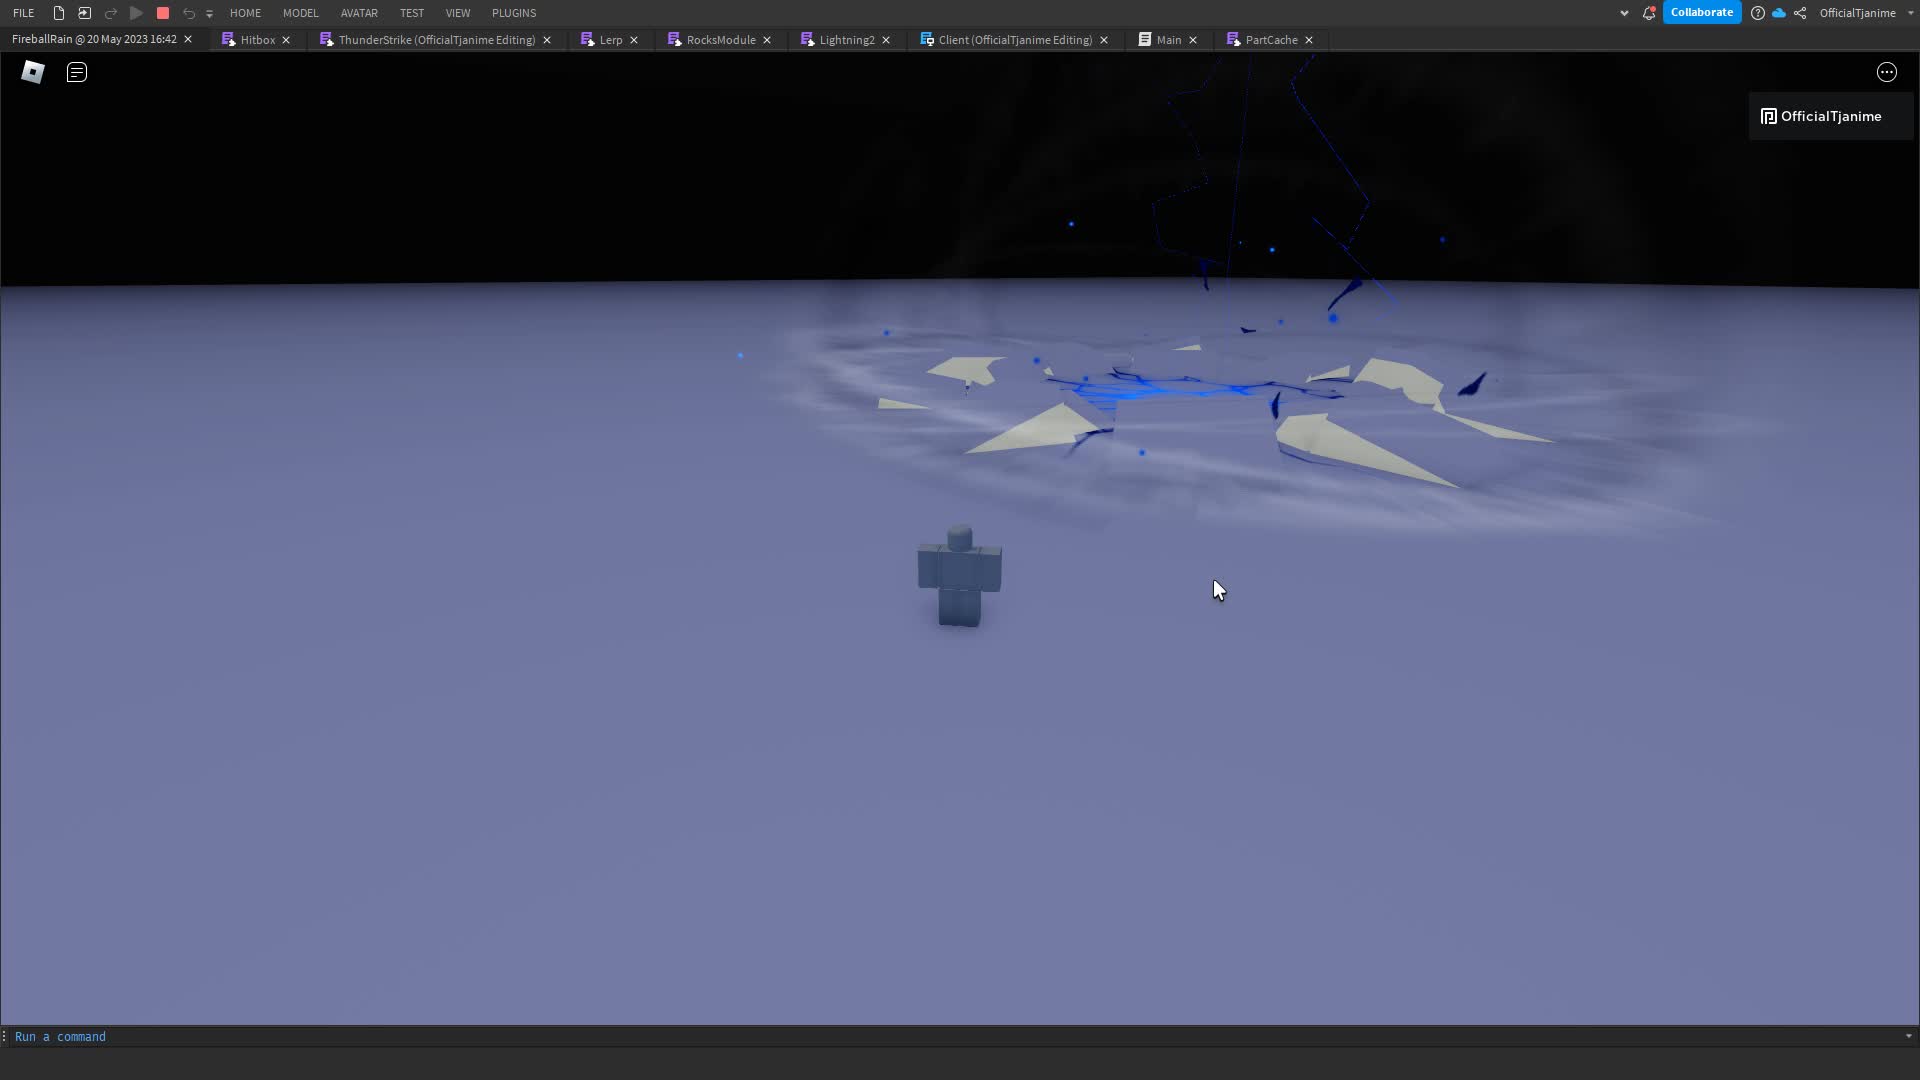The height and width of the screenshot is (1080, 1920).
Task: Click the Collaborate button
Action: click(1701, 12)
